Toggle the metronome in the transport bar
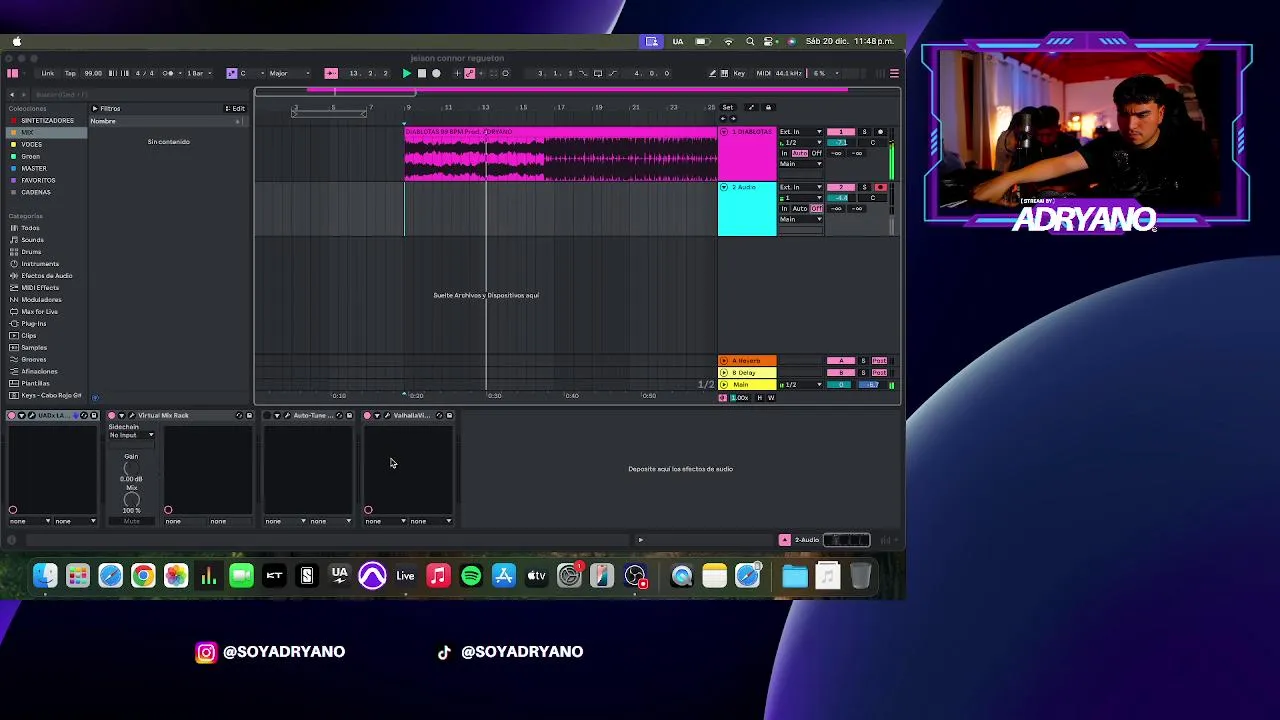The image size is (1280, 720). (168, 73)
